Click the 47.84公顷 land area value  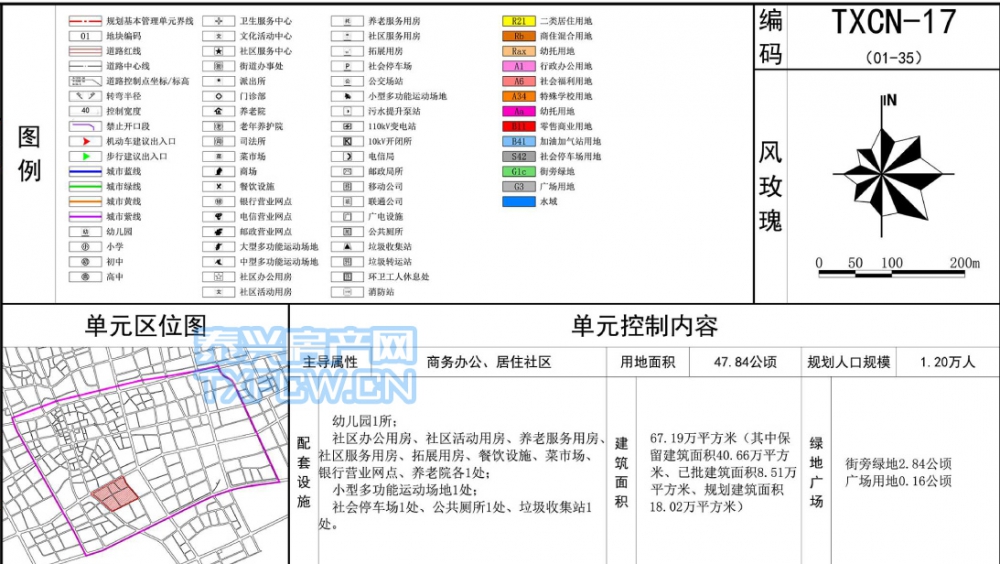(x=745, y=362)
